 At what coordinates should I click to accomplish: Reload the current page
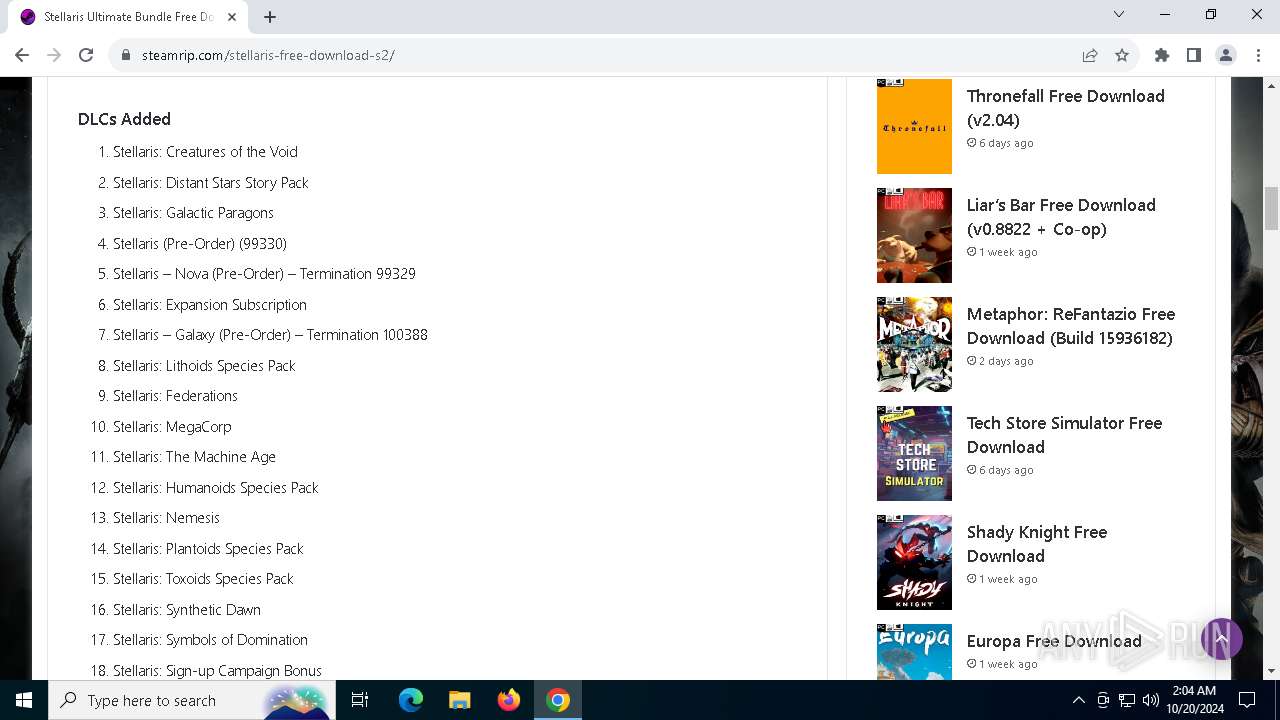[86, 55]
